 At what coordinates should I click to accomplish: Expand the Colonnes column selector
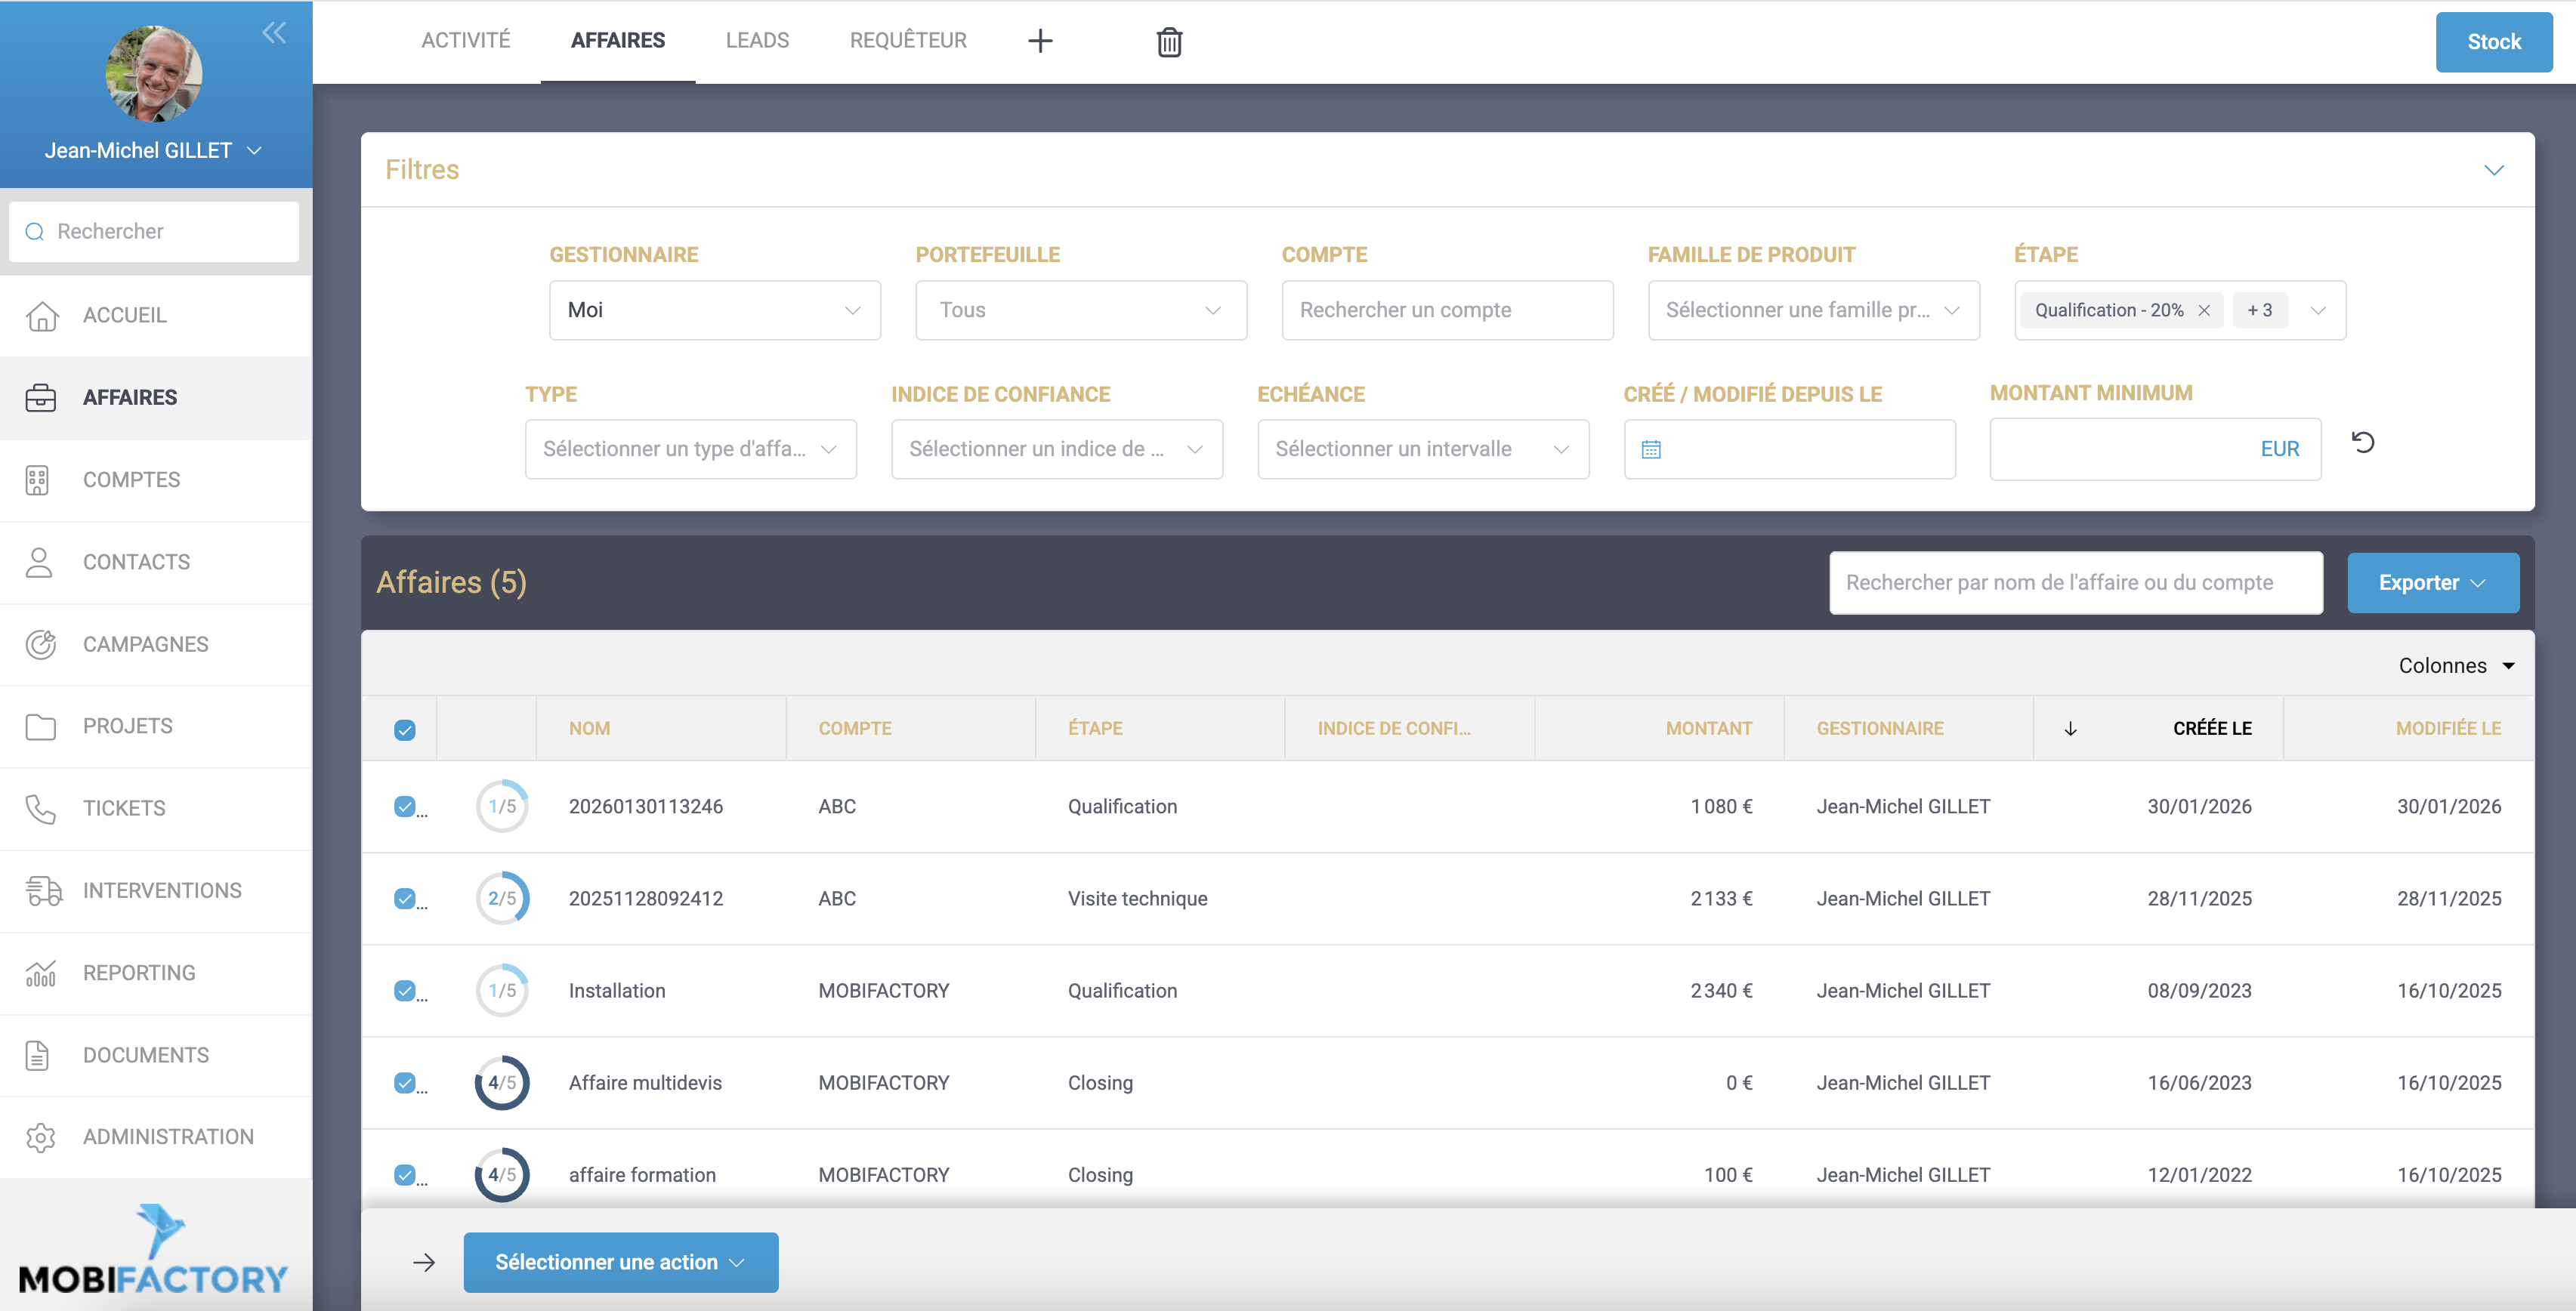[2456, 666]
